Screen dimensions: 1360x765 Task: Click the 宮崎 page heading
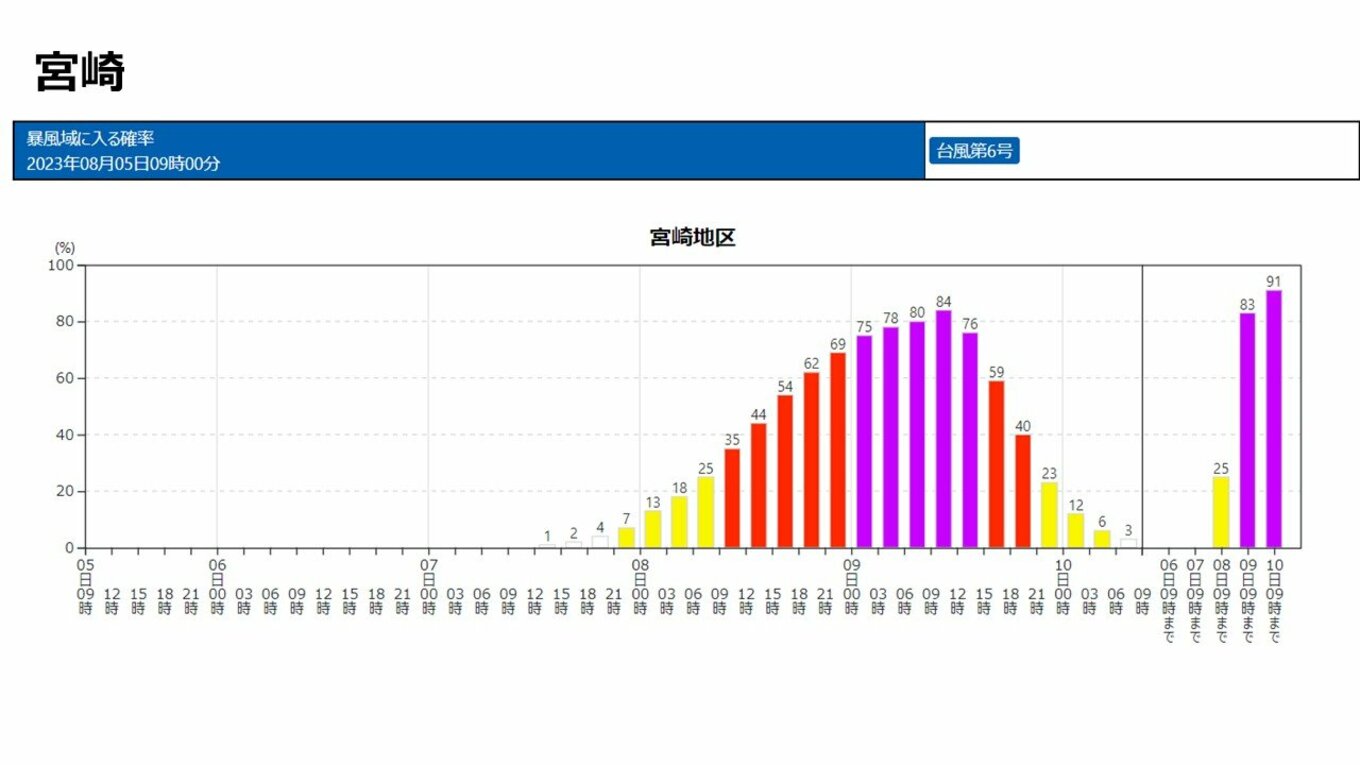[80, 73]
